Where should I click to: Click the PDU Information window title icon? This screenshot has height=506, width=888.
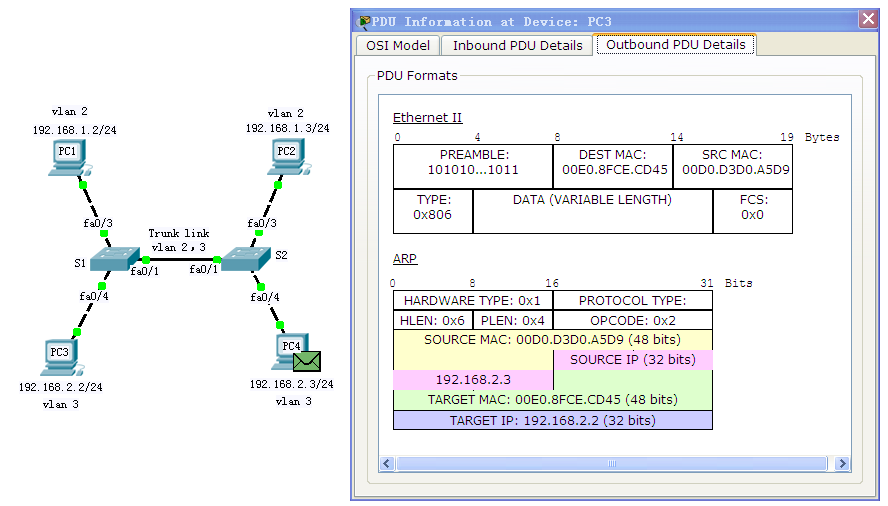[364, 21]
